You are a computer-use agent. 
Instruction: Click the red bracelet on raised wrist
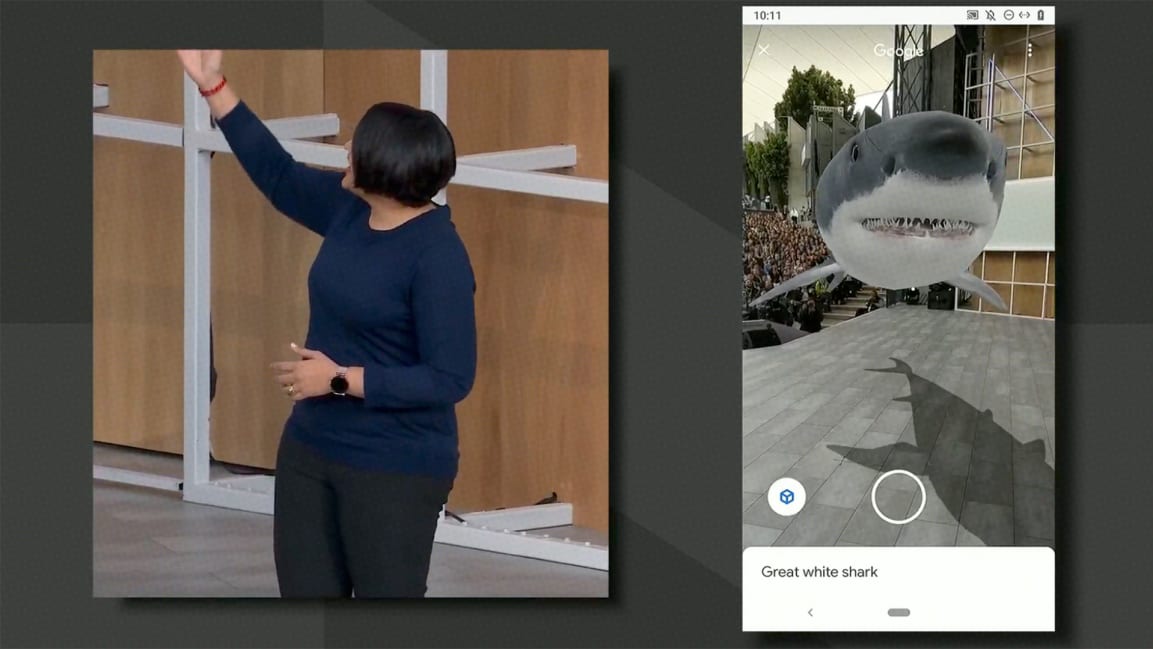click(213, 88)
